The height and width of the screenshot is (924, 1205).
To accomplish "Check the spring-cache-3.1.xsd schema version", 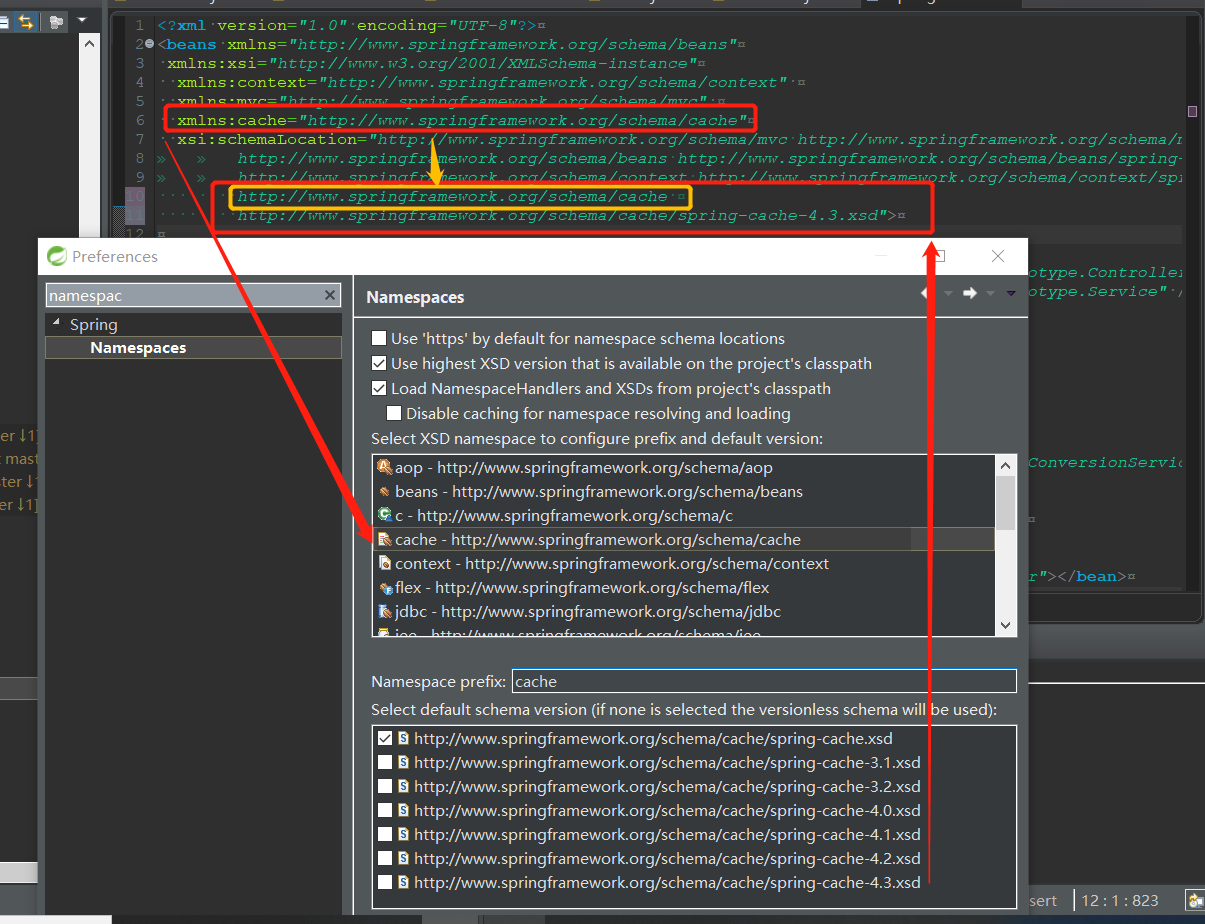I will click(x=385, y=762).
